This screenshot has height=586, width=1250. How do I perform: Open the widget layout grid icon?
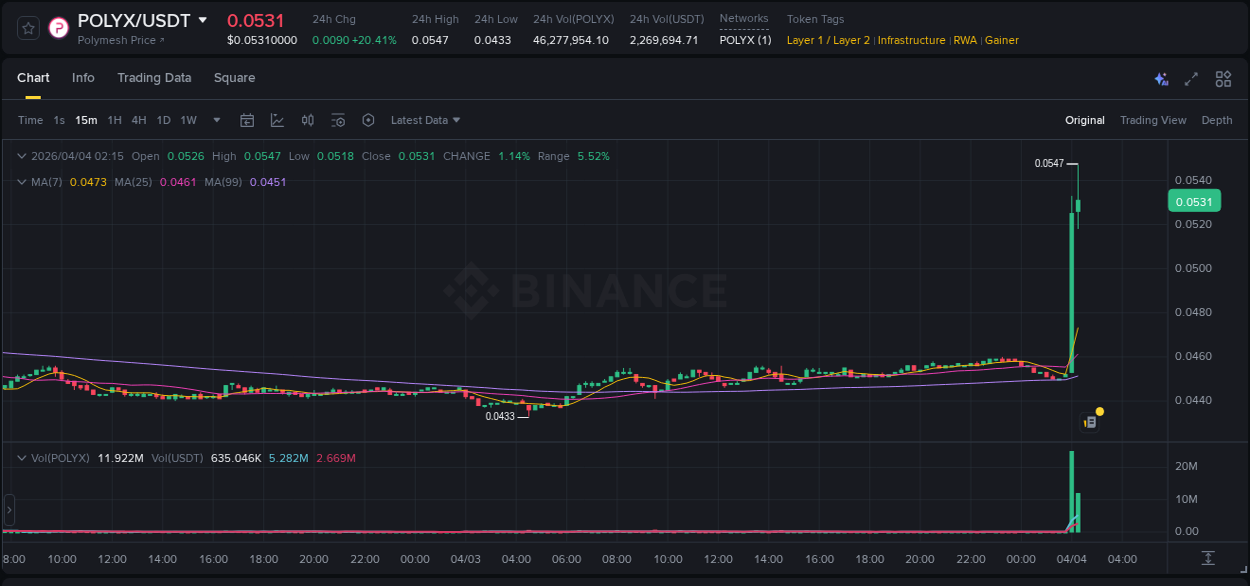tap(1222, 78)
